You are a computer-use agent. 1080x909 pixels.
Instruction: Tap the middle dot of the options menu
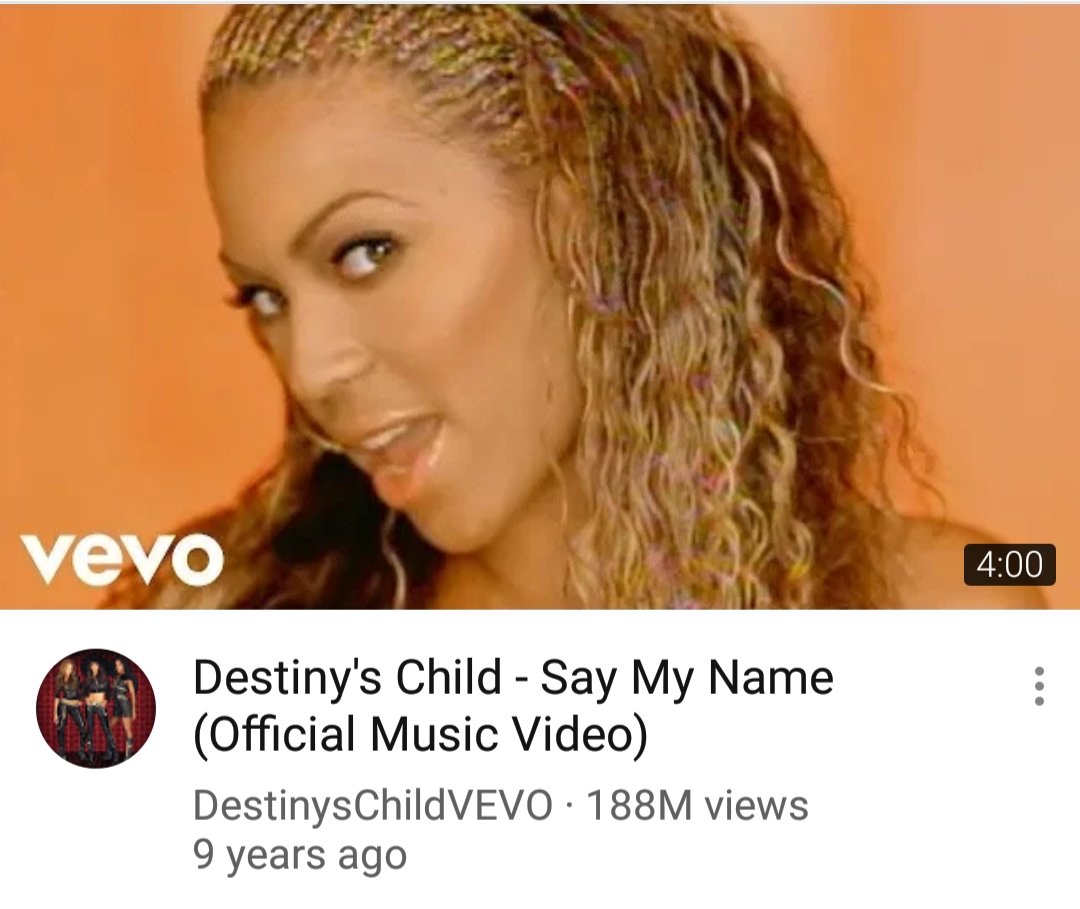[x=1039, y=686]
